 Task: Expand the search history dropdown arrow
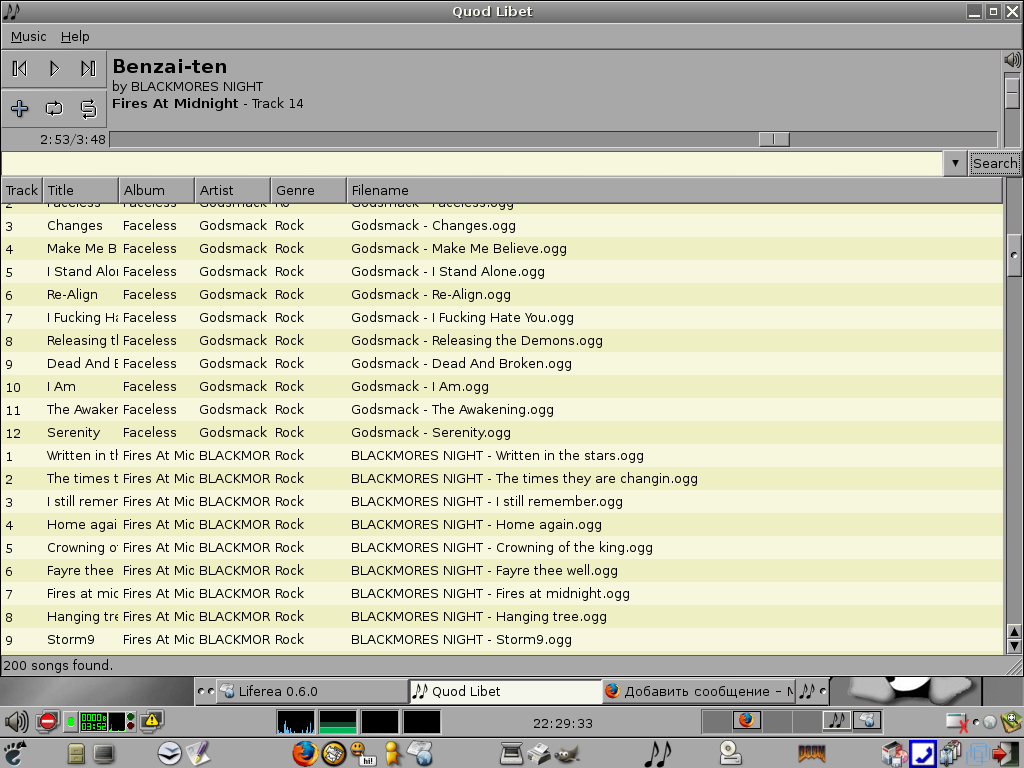(x=955, y=163)
